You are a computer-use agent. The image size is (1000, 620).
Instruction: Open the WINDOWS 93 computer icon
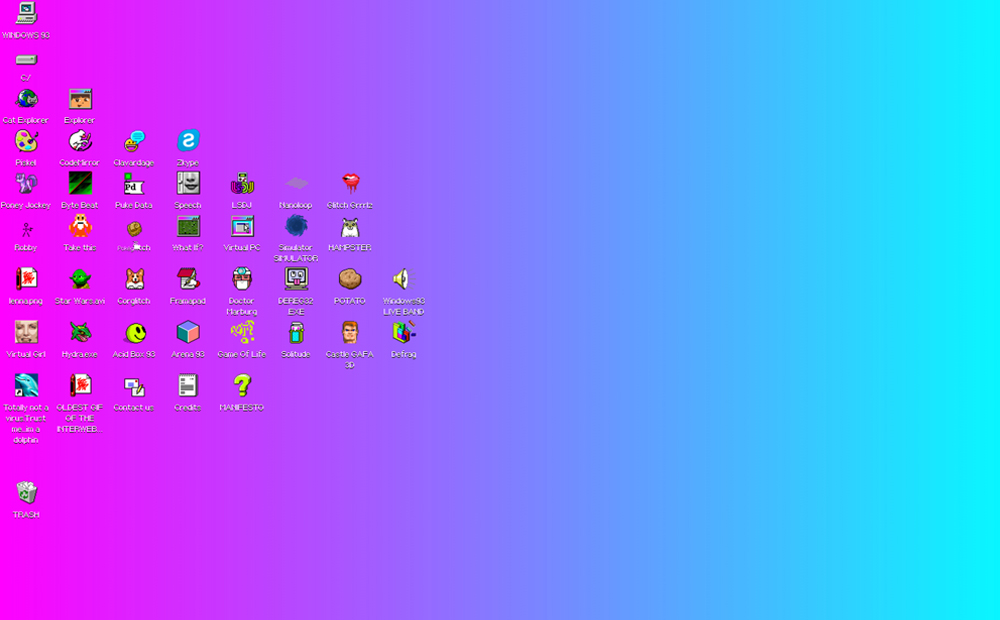point(26,14)
